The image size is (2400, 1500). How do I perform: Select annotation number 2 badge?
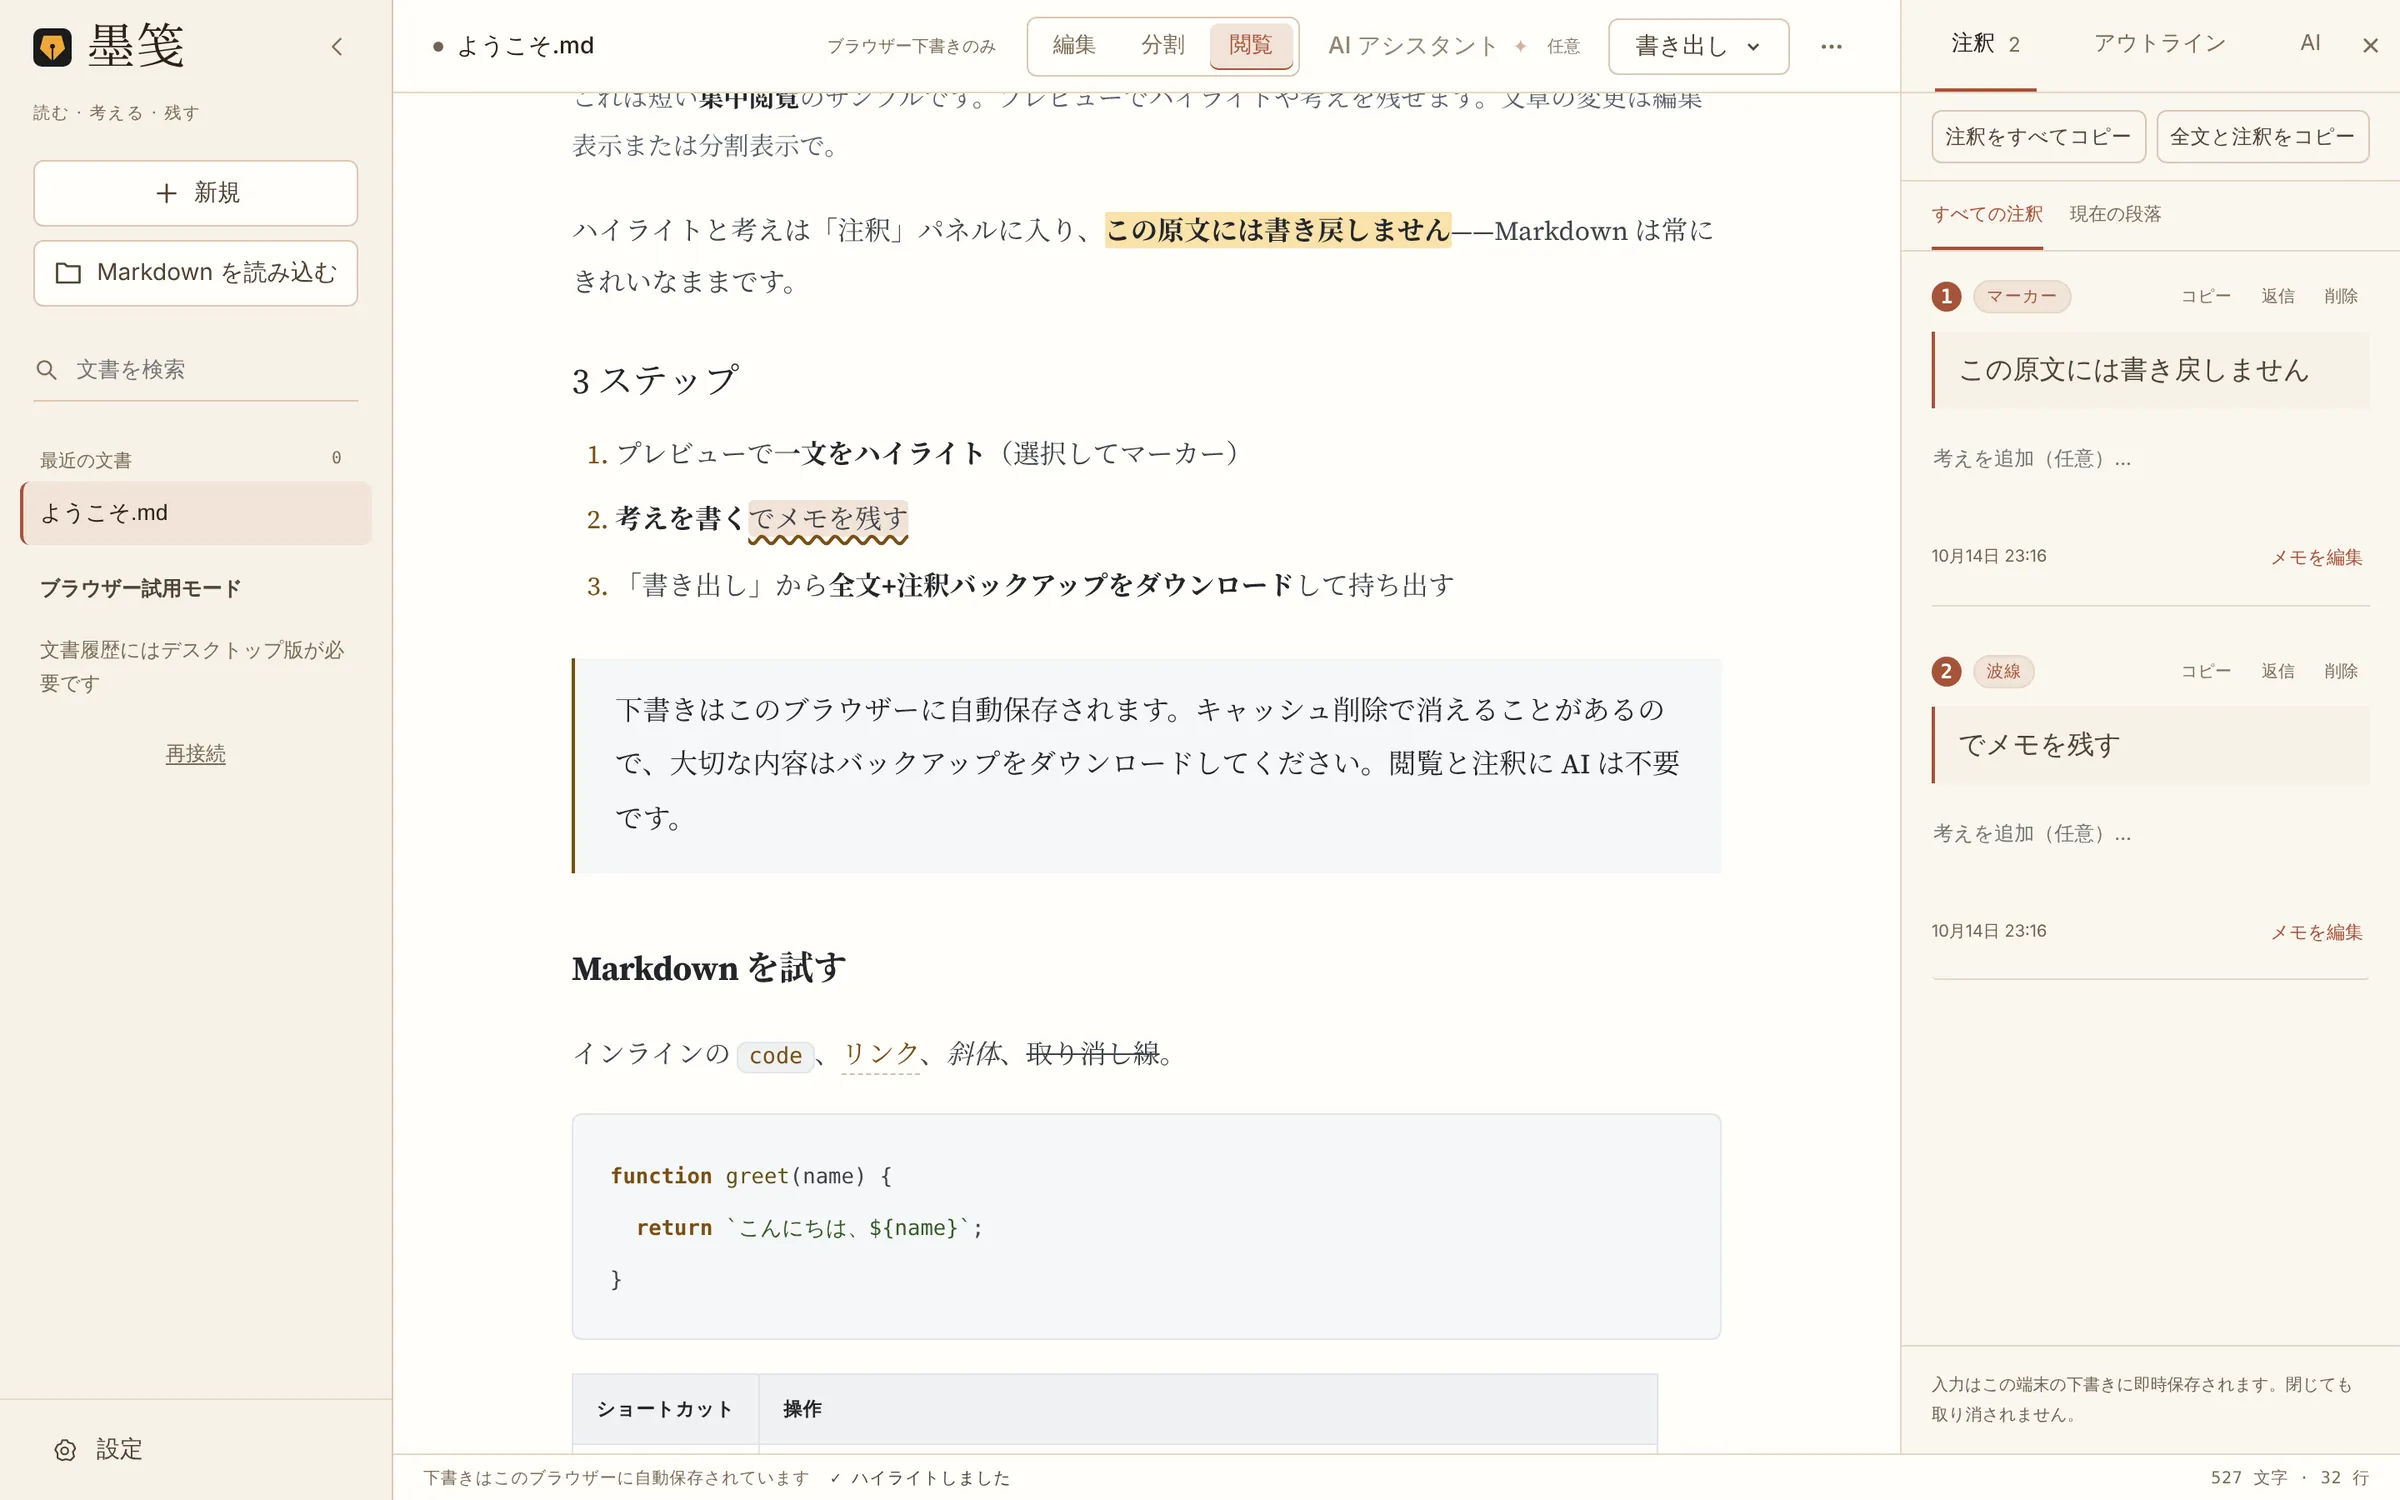1946,671
